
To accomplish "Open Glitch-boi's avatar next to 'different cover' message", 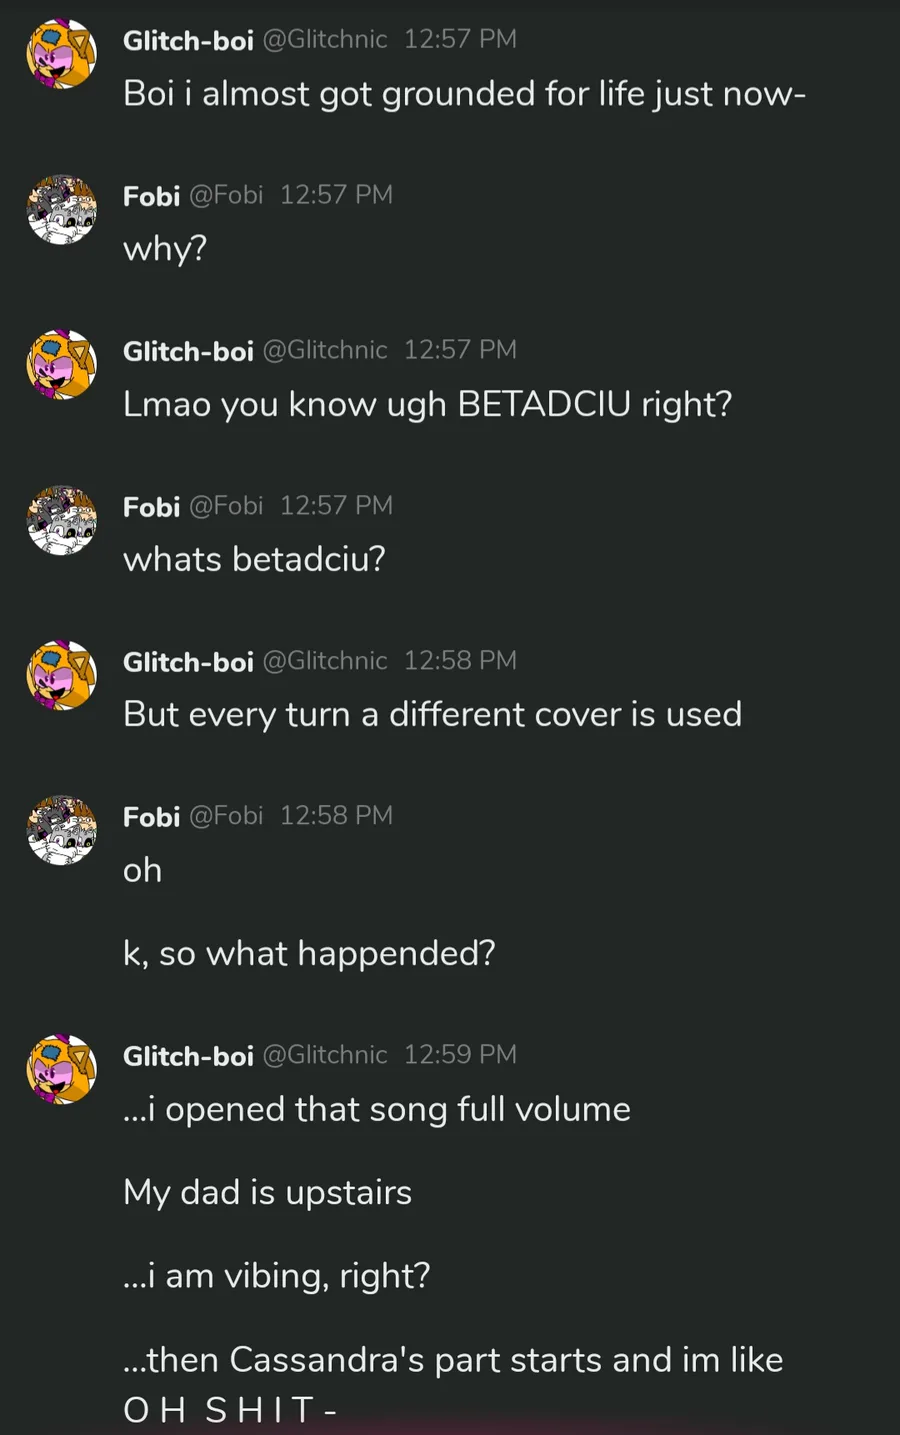I will [61, 676].
